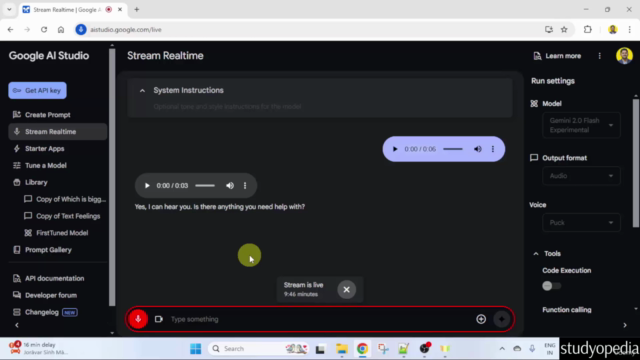Viewport: 640px width, 360px height.
Task: Click the Type something input field
Action: [320, 319]
